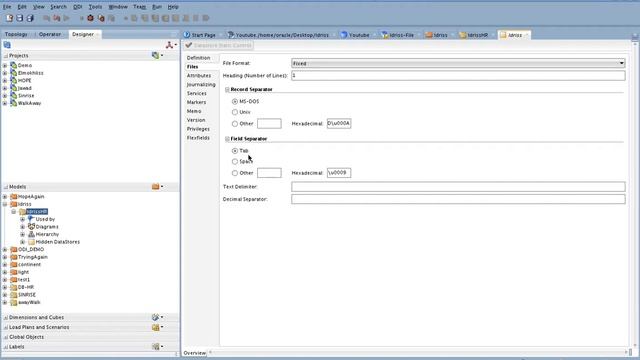Select MS-DOS record separator

tap(235, 101)
